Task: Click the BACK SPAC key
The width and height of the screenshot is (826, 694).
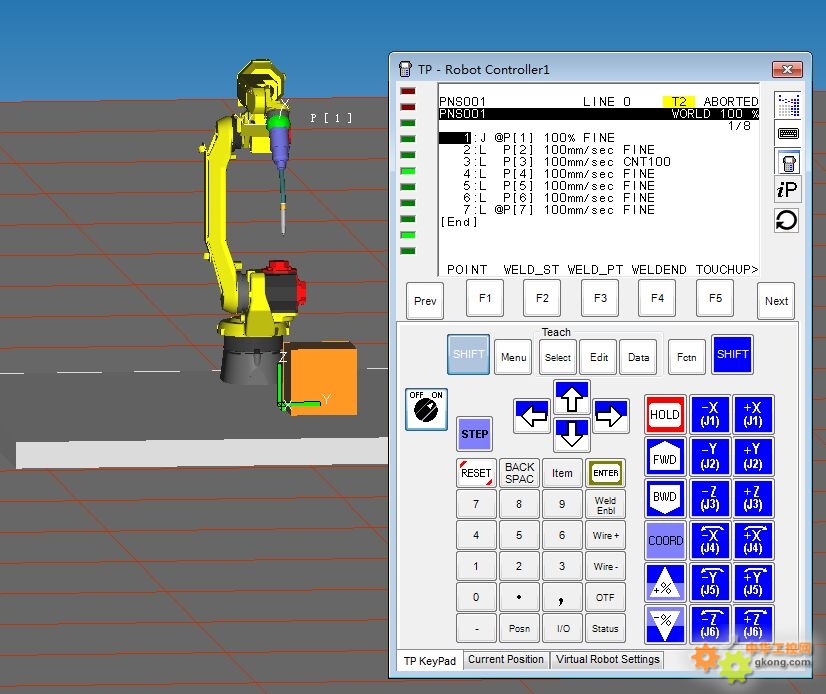Action: 519,473
